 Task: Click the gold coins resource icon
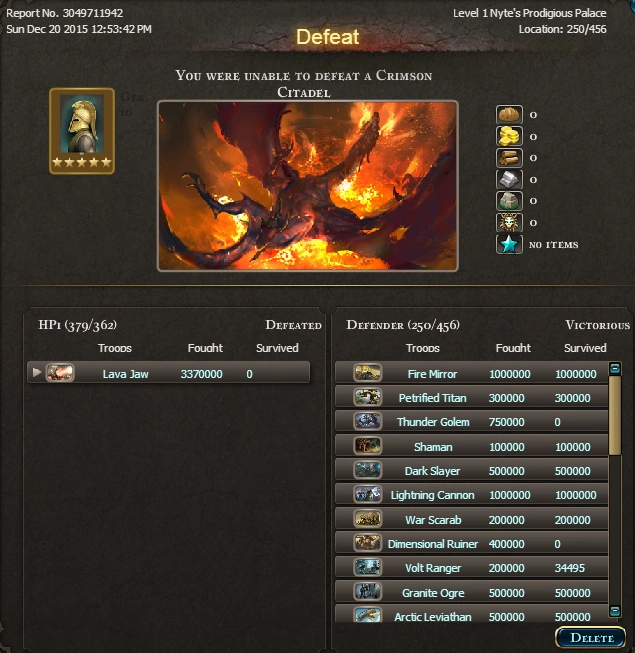(x=509, y=136)
